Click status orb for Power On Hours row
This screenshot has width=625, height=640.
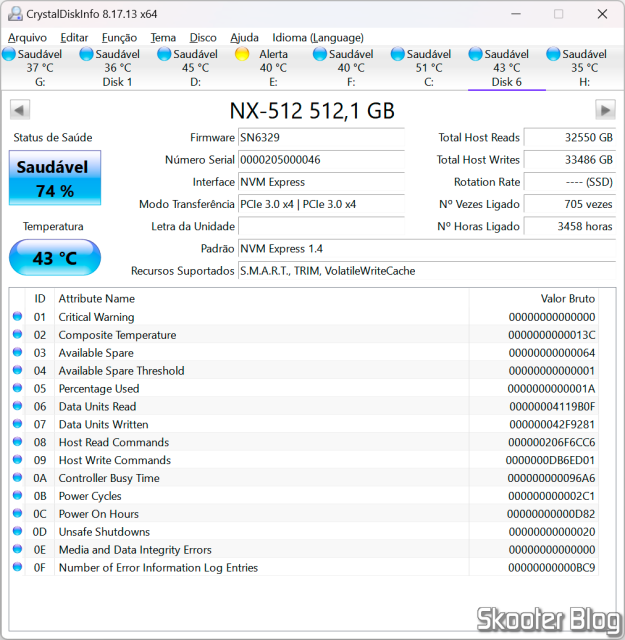[x=17, y=513]
